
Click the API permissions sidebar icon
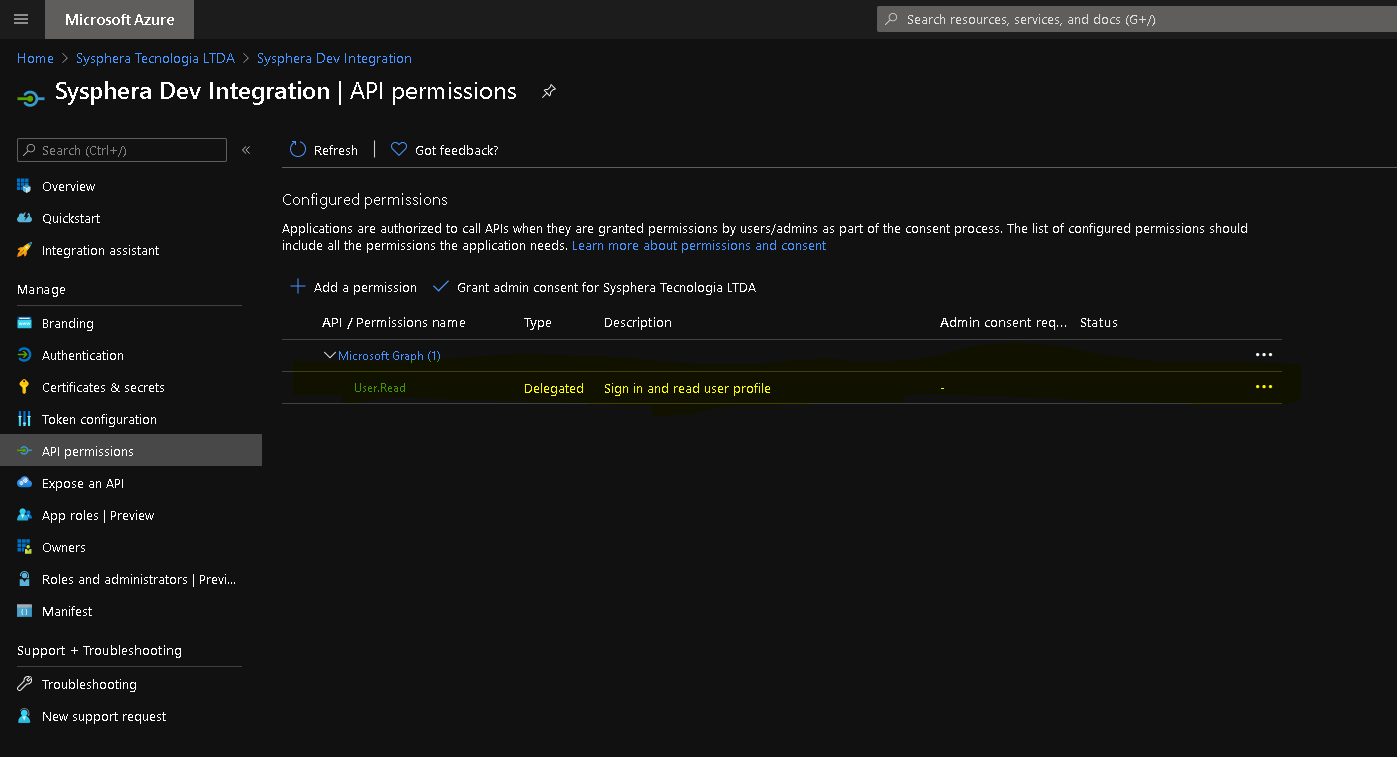click(x=24, y=451)
